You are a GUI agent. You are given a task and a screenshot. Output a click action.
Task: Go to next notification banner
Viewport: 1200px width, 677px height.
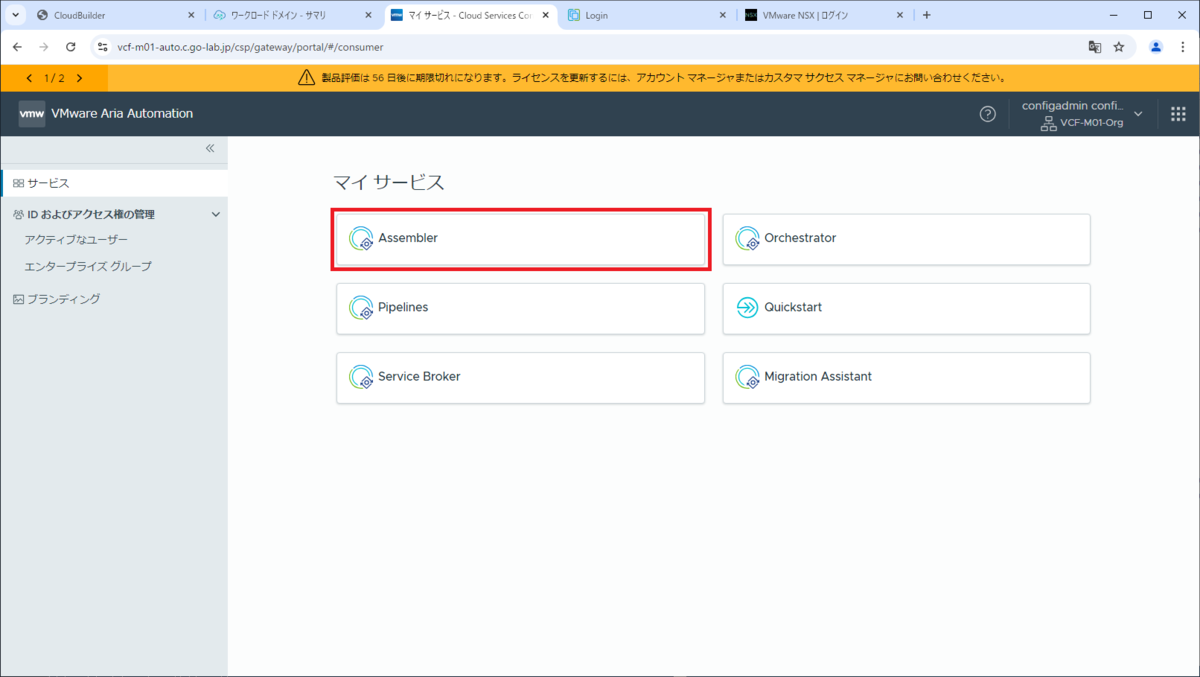tap(79, 78)
